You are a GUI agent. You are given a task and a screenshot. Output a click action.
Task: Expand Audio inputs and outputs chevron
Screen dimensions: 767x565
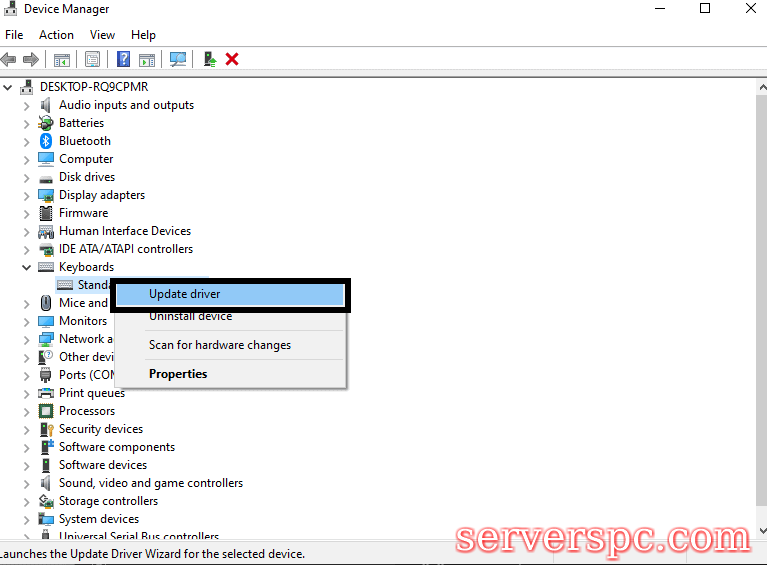point(26,106)
